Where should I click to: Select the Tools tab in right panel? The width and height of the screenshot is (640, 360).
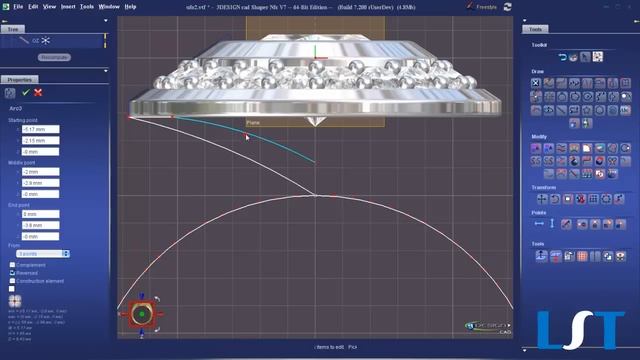(x=535, y=29)
